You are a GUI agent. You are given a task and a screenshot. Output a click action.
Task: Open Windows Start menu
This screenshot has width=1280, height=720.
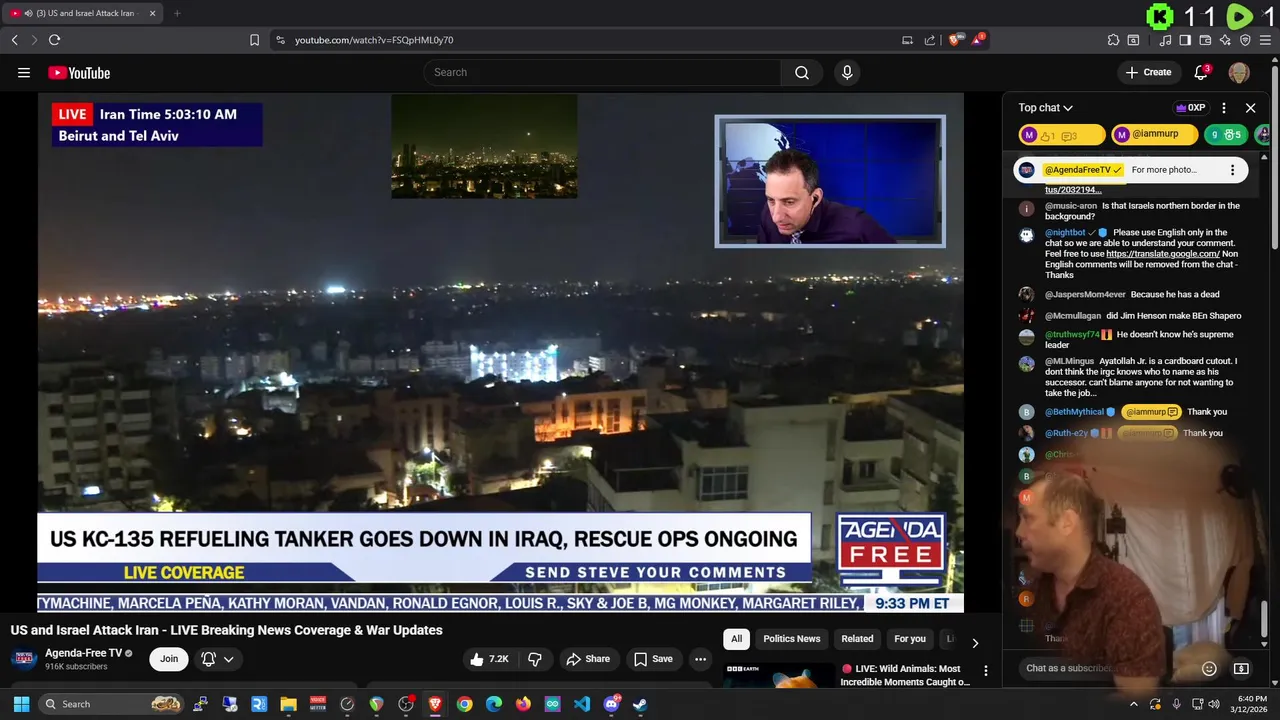(x=20, y=704)
